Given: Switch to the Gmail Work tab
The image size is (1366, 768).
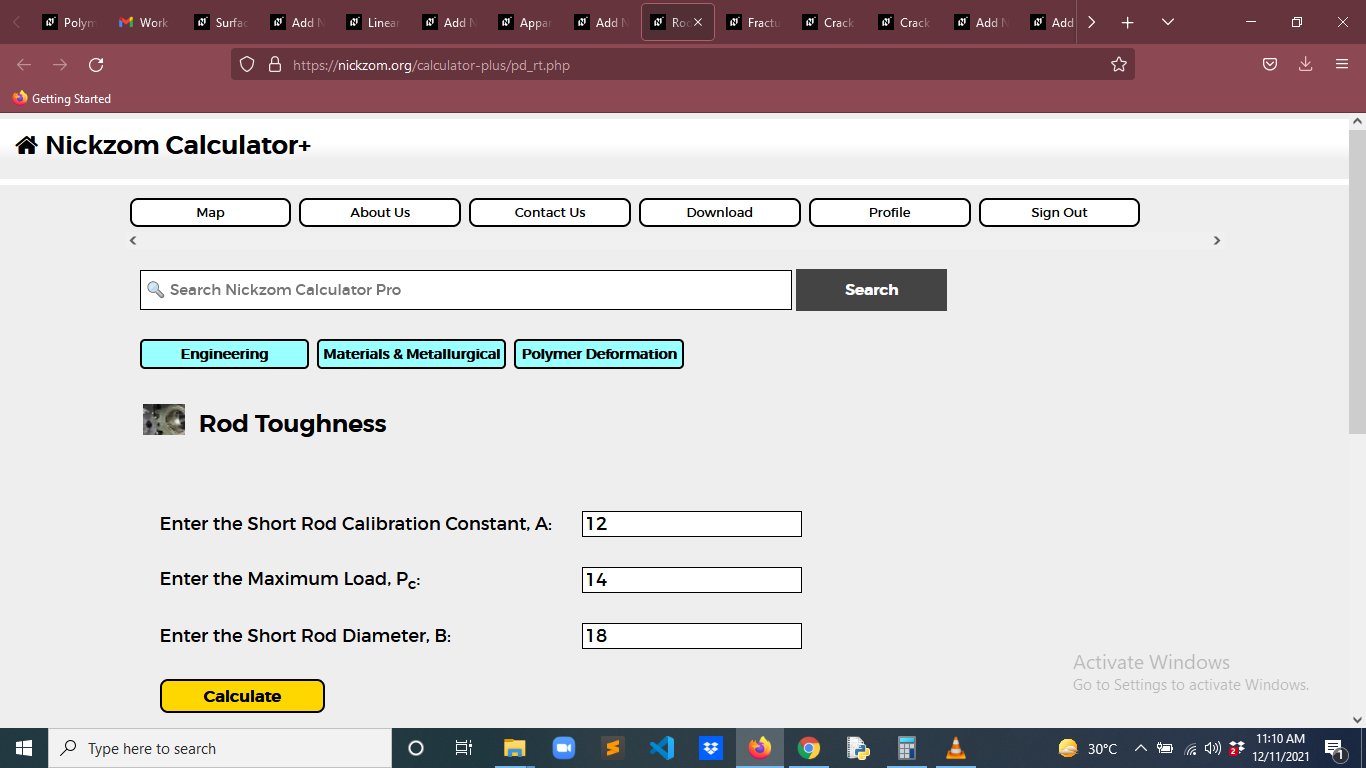Looking at the screenshot, I should [x=146, y=22].
